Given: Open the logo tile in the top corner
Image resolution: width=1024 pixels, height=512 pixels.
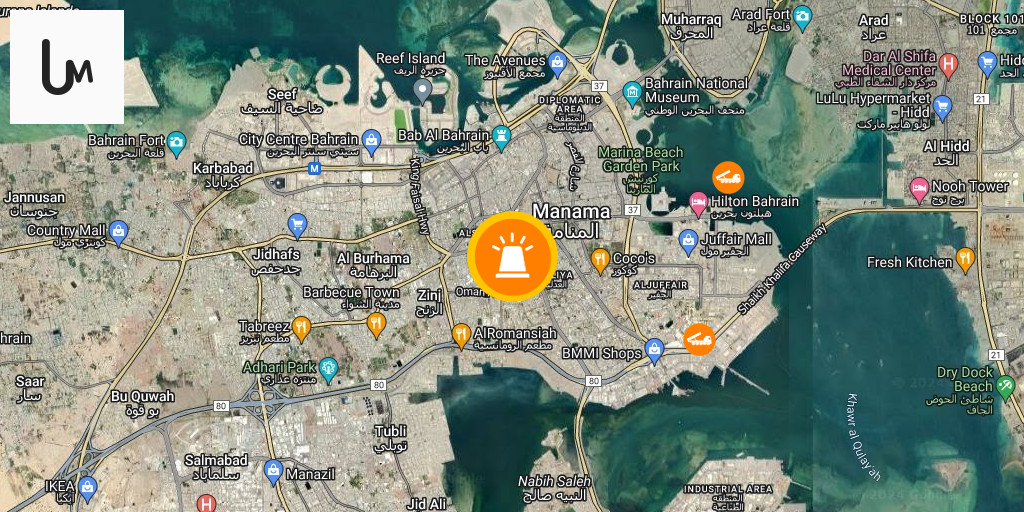Looking at the screenshot, I should tap(67, 67).
